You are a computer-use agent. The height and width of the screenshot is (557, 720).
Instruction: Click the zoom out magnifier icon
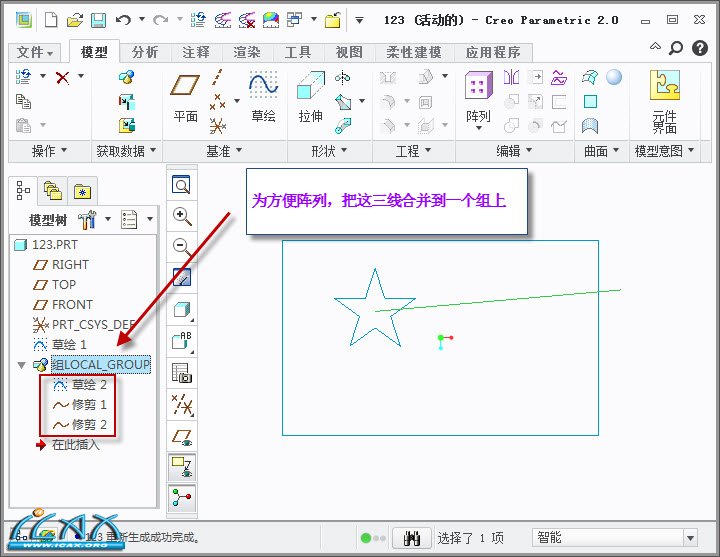pyautogui.click(x=181, y=246)
